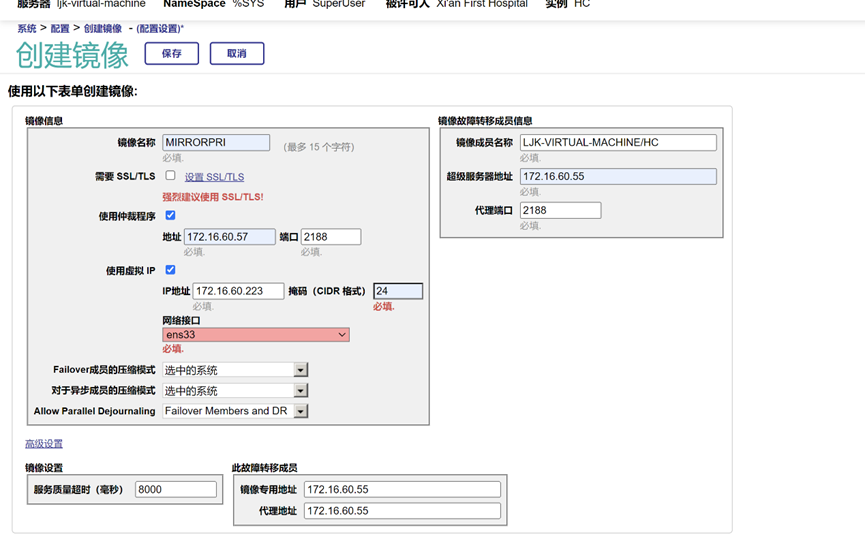Uncheck the 使用仲裁程序 checkbox
The width and height of the screenshot is (865, 556).
pos(170,215)
